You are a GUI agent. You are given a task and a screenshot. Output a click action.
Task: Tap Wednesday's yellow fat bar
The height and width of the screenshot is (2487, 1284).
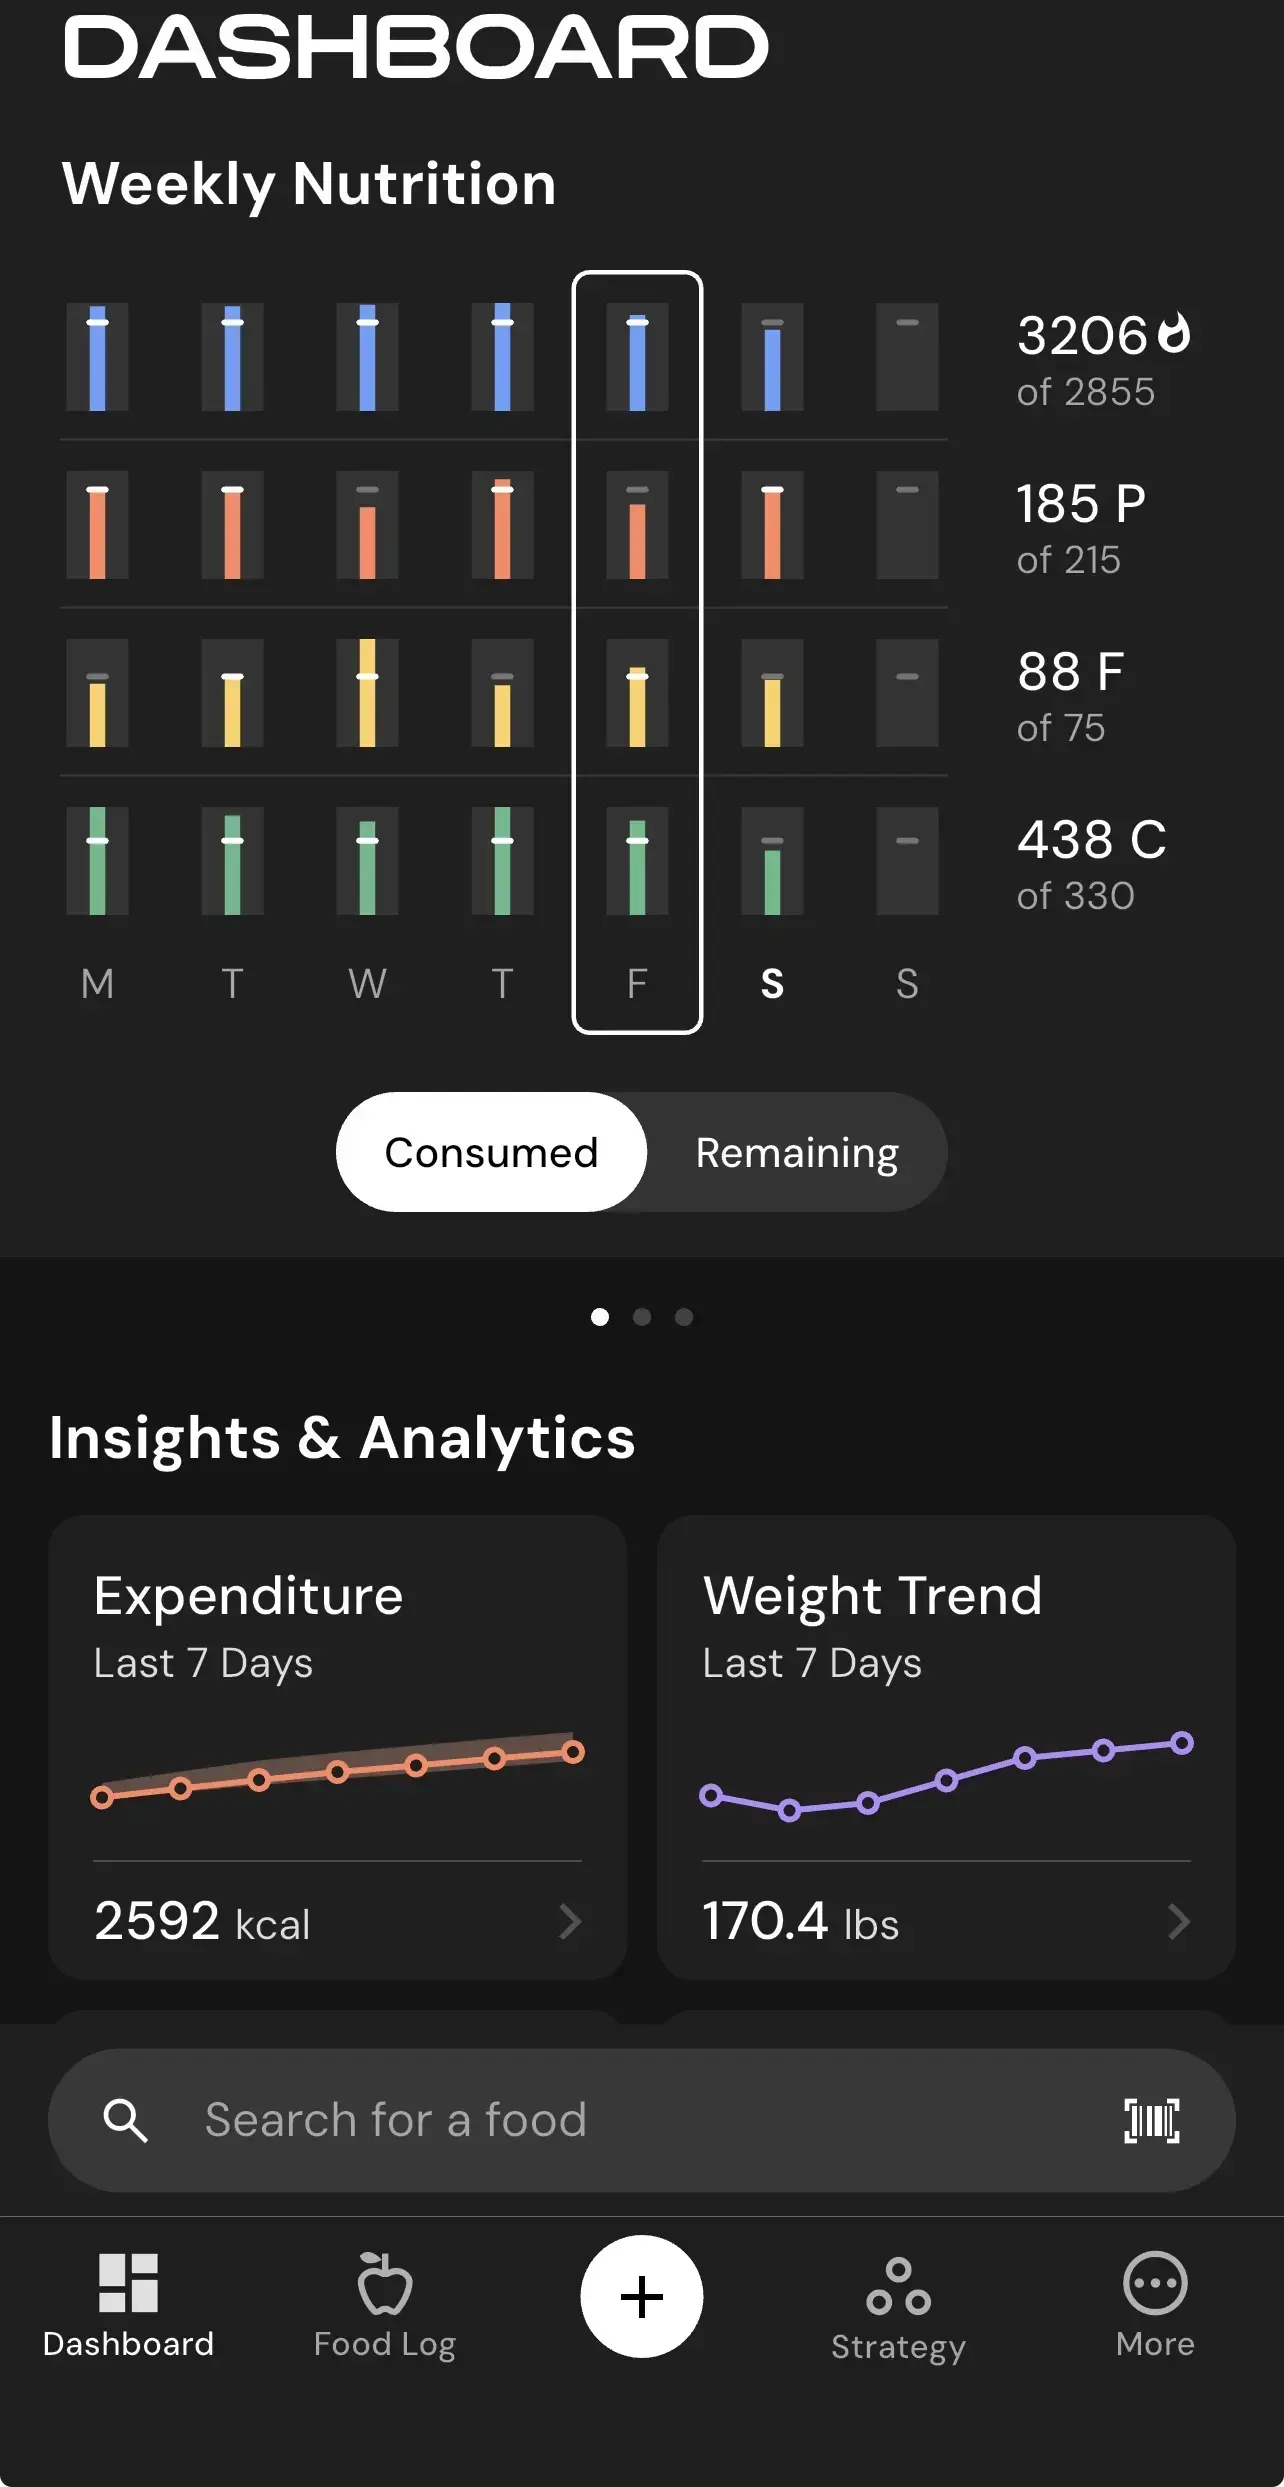tap(367, 693)
